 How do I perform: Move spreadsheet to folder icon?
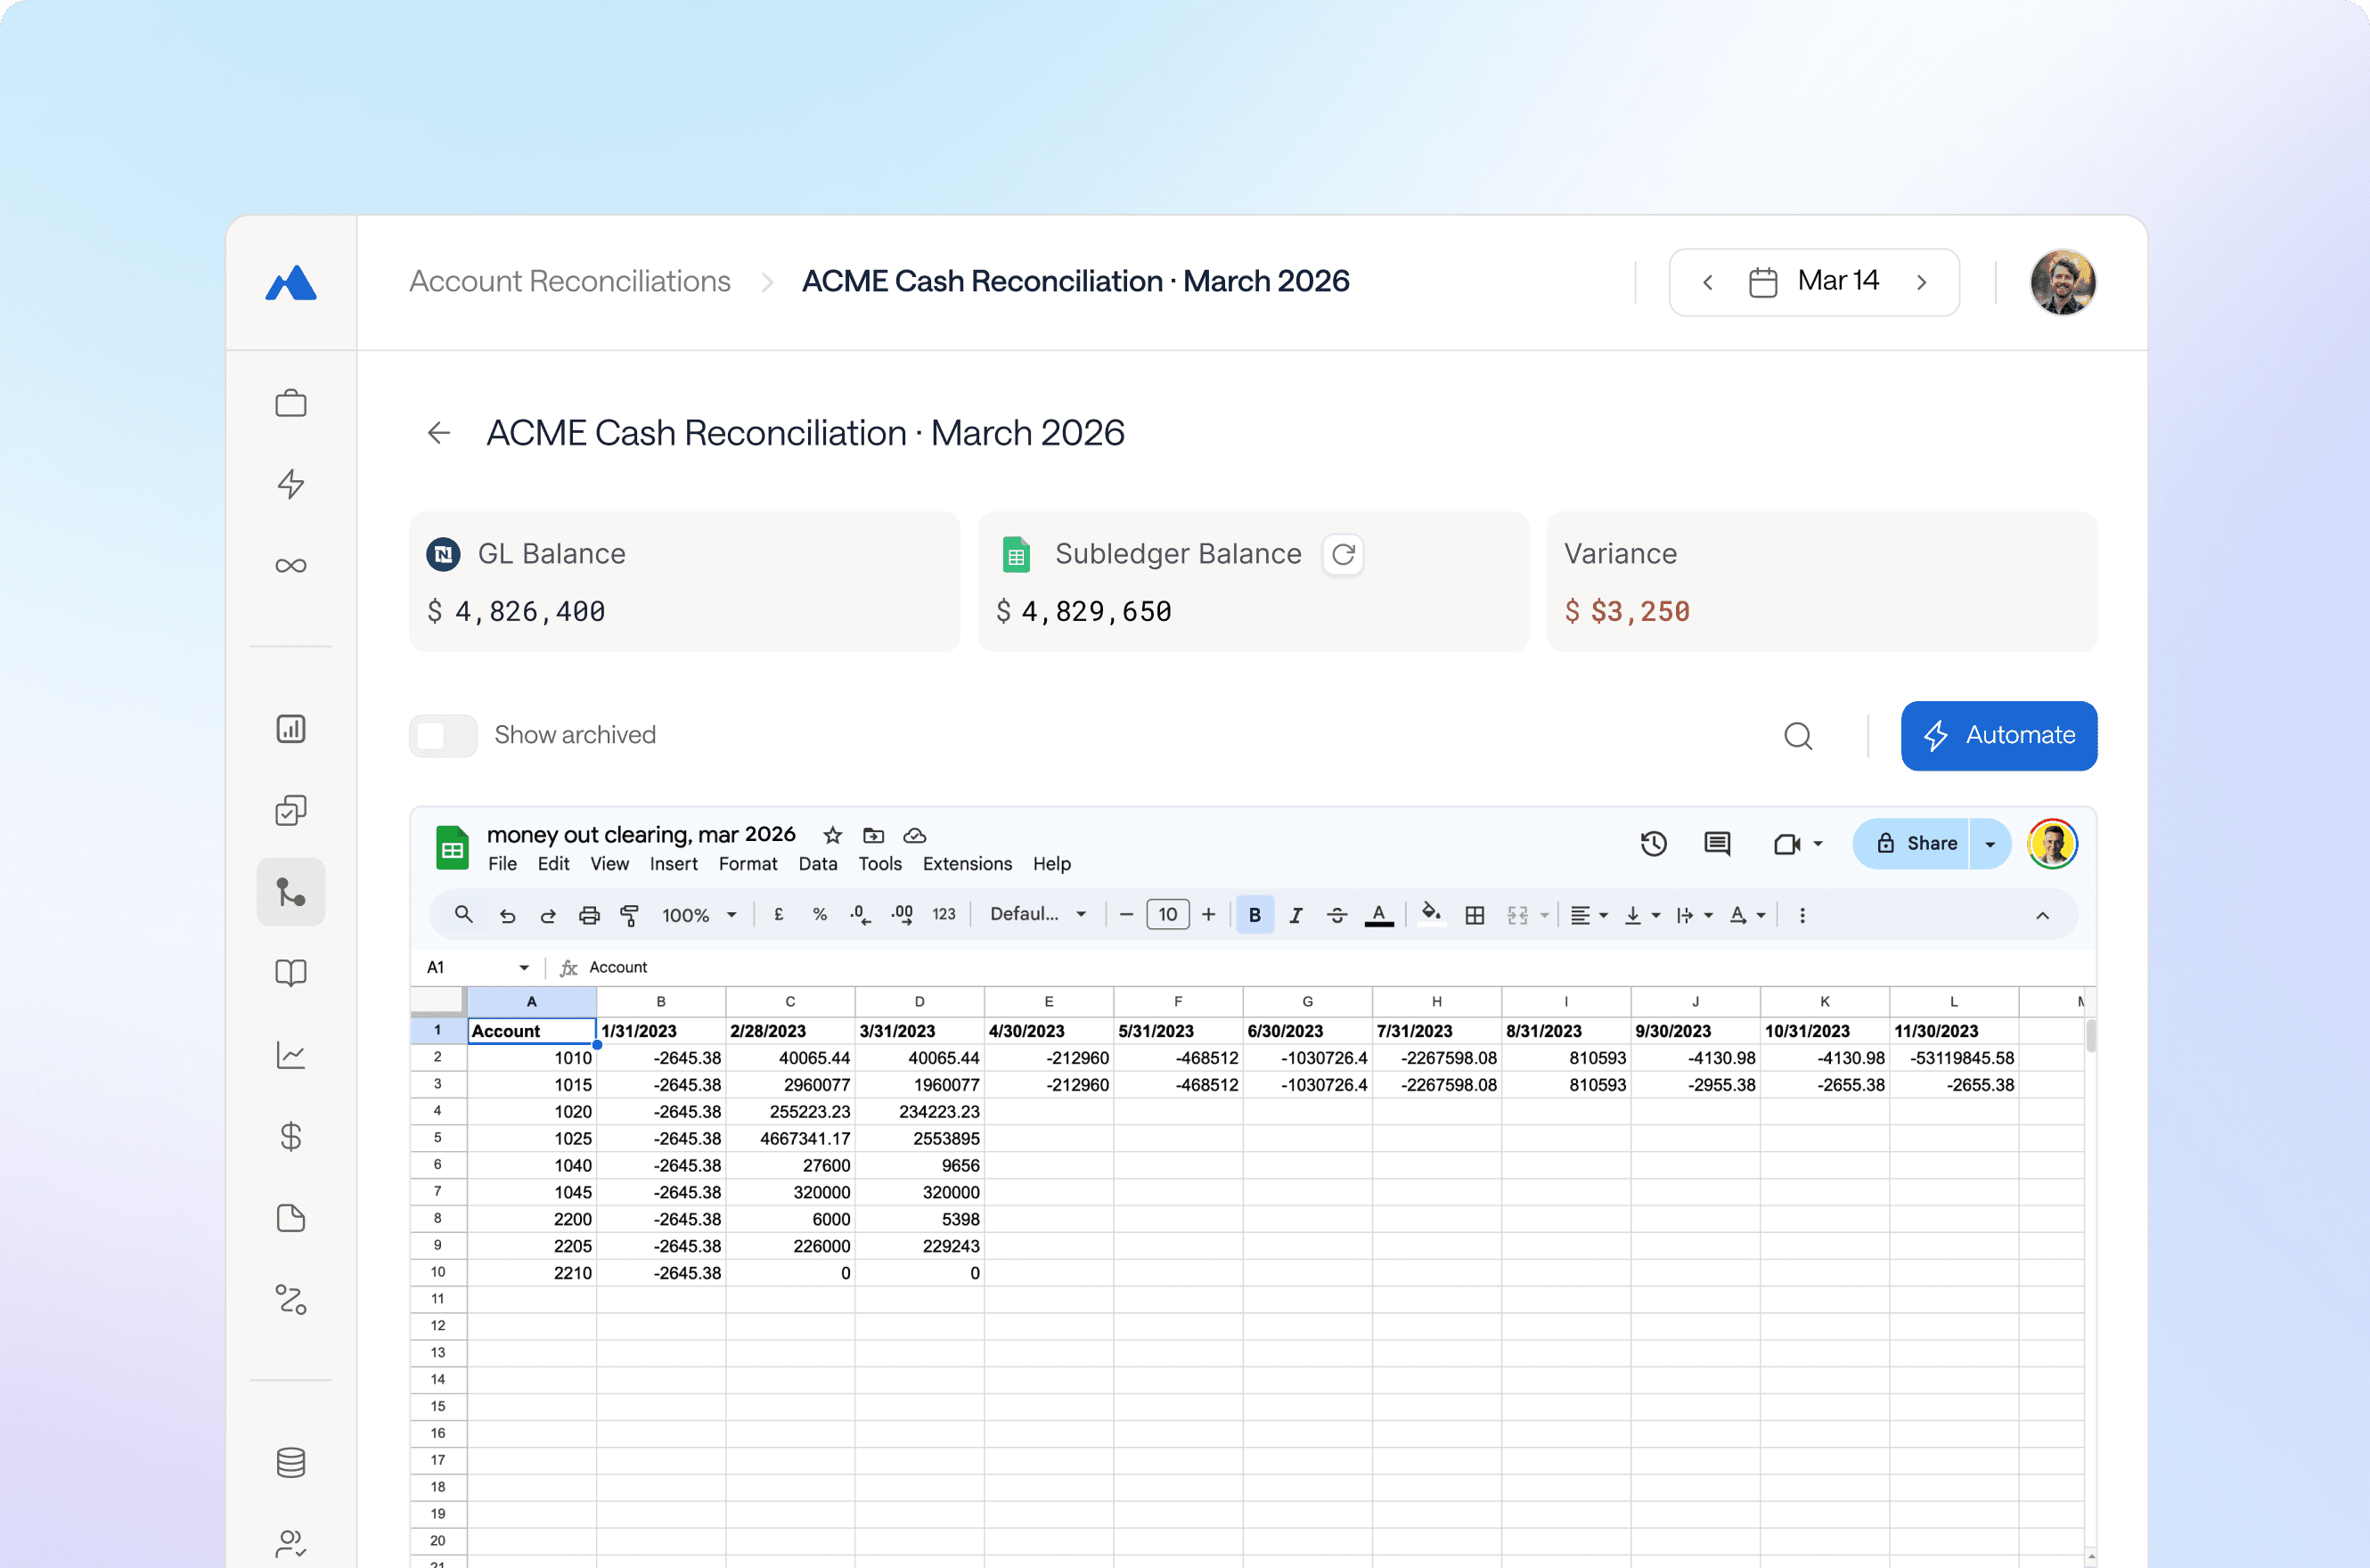(874, 835)
